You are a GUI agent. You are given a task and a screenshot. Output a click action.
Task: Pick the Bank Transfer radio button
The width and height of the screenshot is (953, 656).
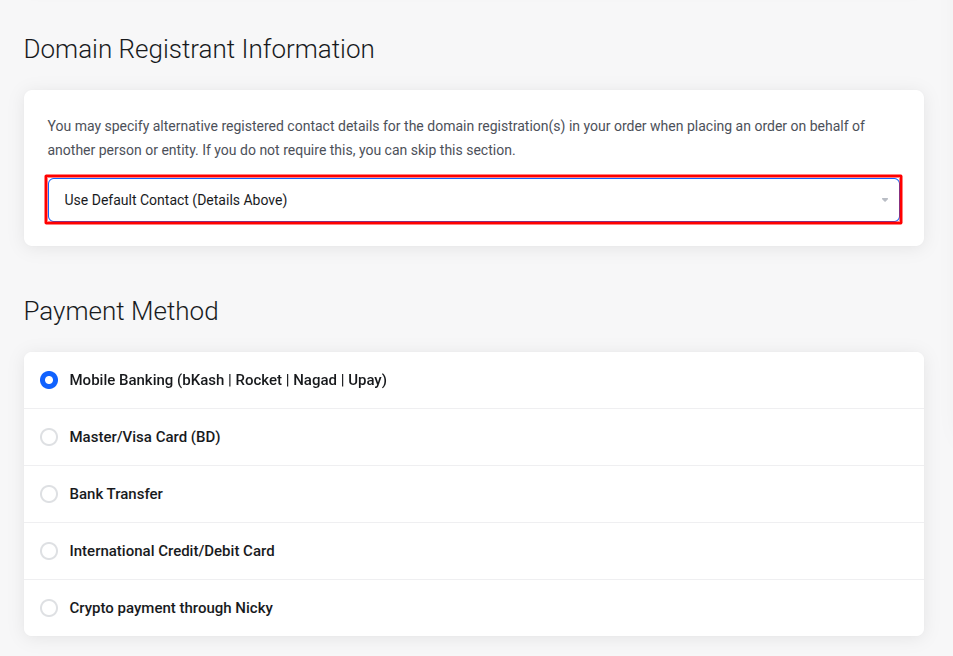tap(49, 494)
